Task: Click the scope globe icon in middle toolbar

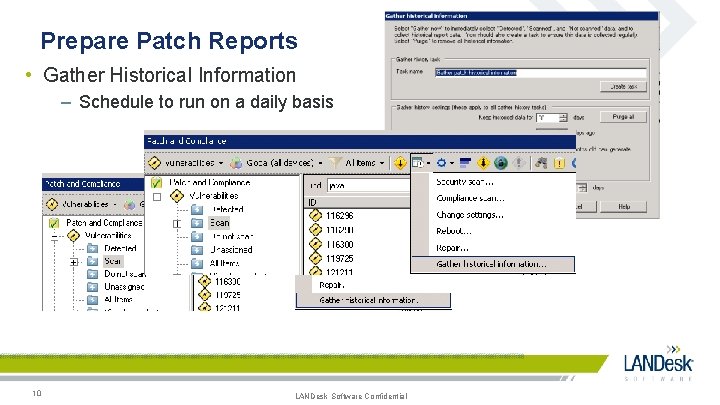Action: pos(236,163)
